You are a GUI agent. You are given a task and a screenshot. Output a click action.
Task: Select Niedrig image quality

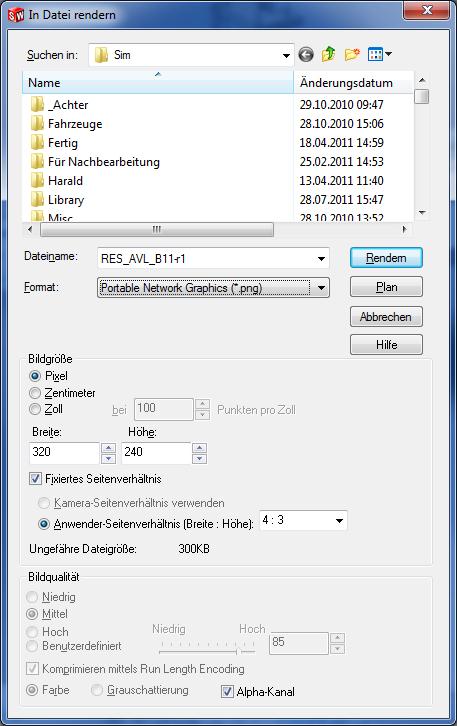tap(32, 597)
